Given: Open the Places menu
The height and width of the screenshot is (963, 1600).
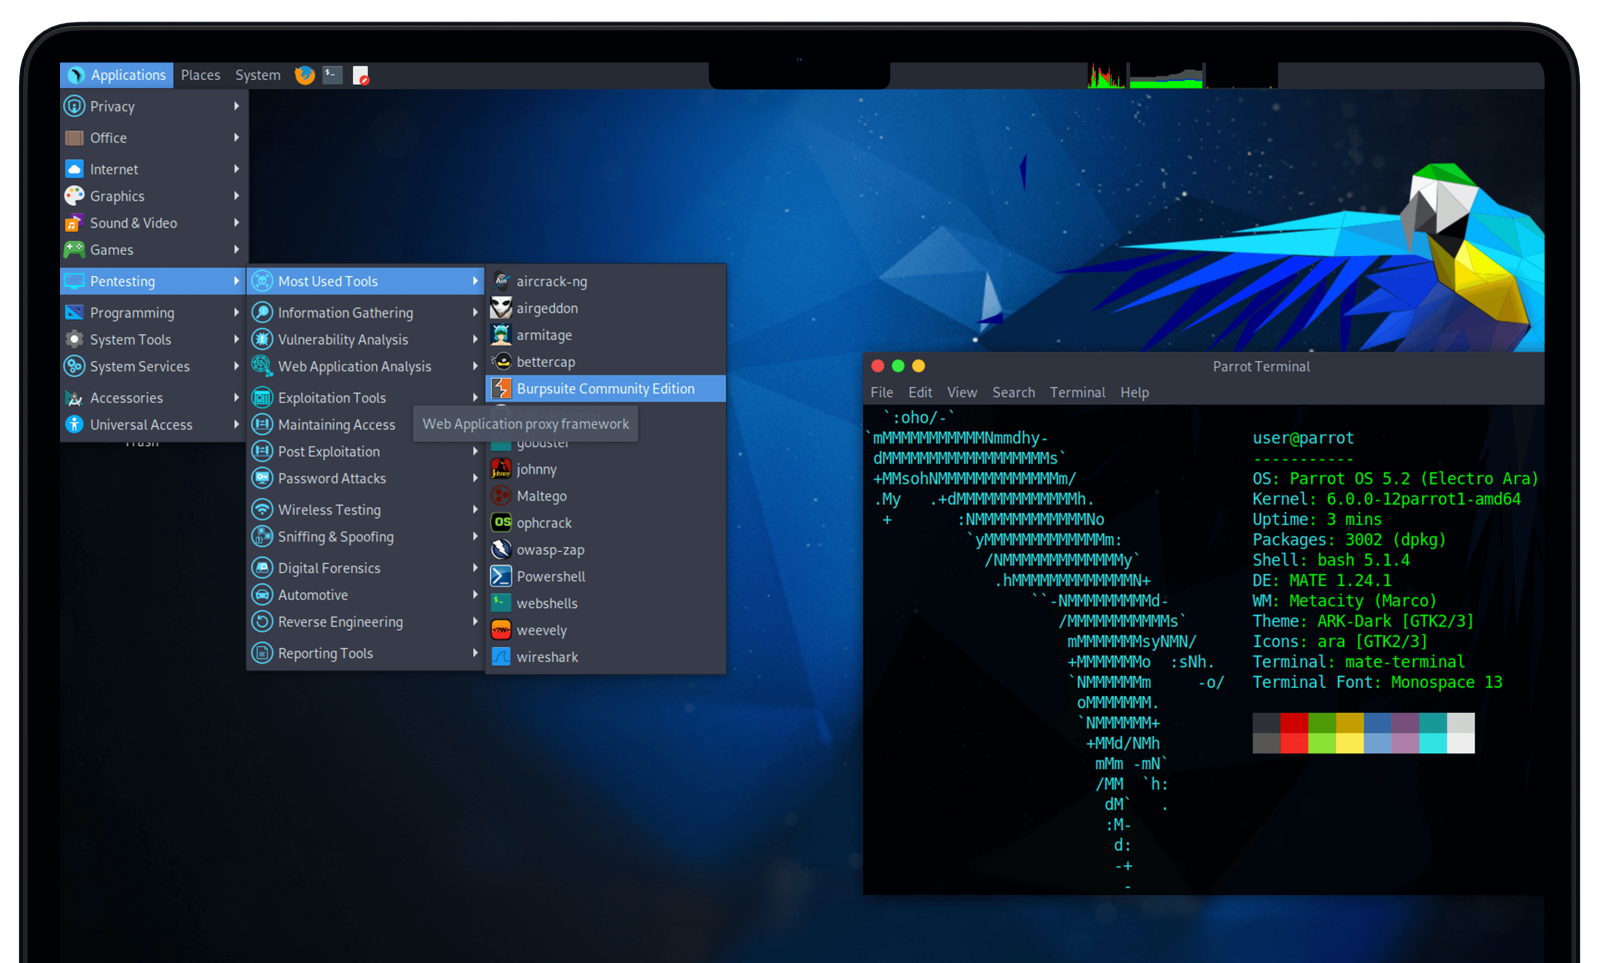Looking at the screenshot, I should coord(200,74).
